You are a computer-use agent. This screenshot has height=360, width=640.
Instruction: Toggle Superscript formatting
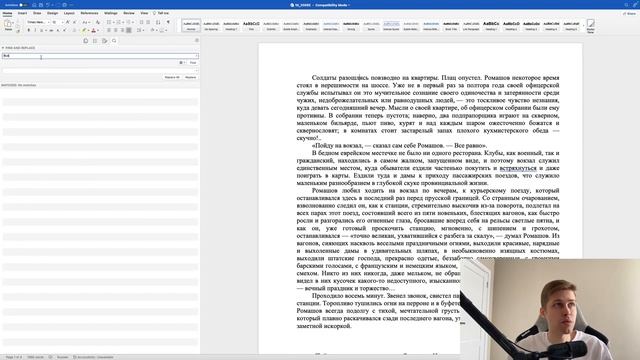[64, 30]
